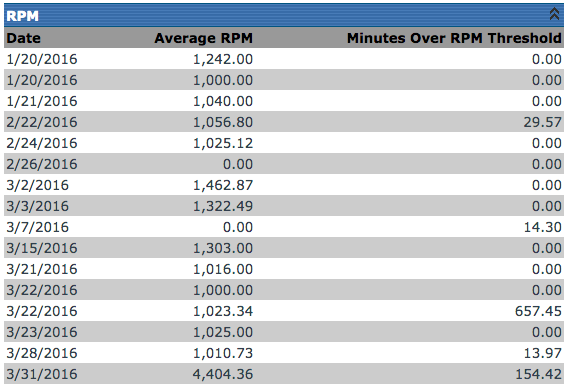Select the 3/22/2016 date in the 1,000.00 row

[42, 290]
